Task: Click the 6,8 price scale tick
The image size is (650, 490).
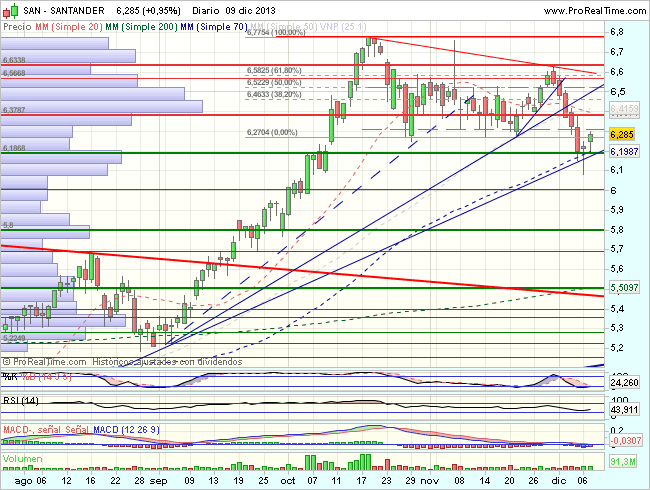Action: pos(617,32)
